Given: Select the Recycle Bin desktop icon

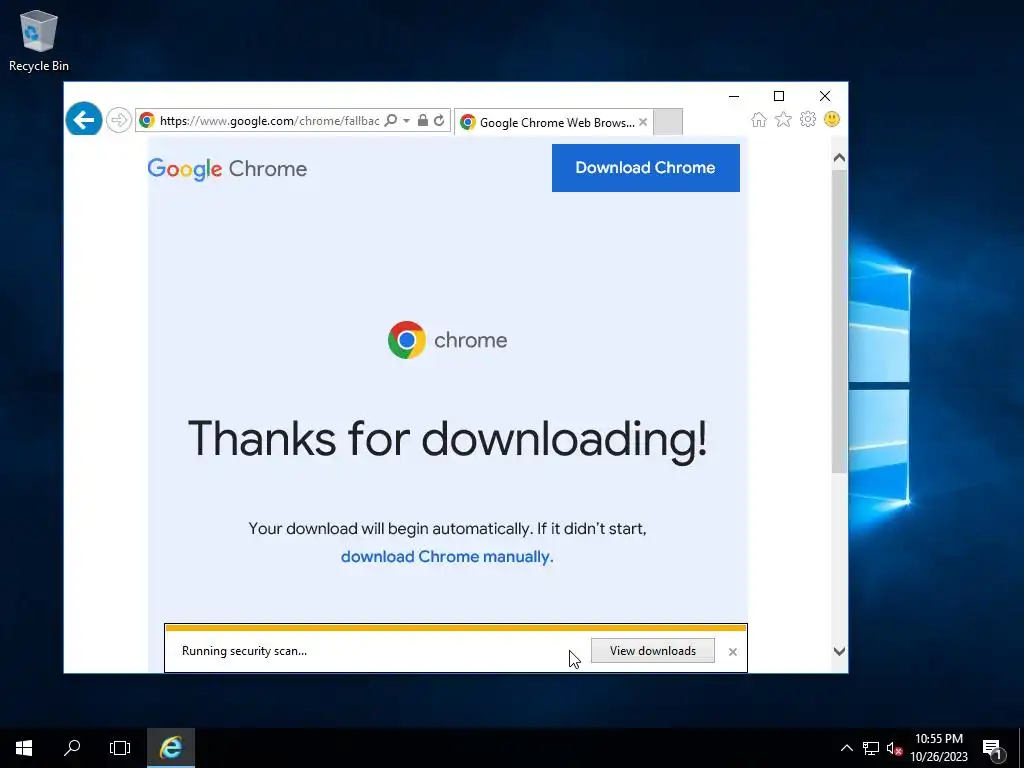Looking at the screenshot, I should (x=39, y=41).
